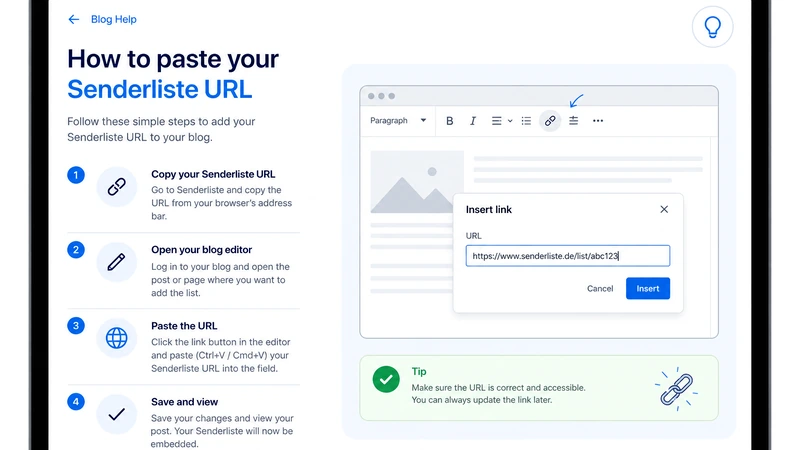Click the pencil icon for step 2
The width and height of the screenshot is (800, 450).
coord(116,262)
